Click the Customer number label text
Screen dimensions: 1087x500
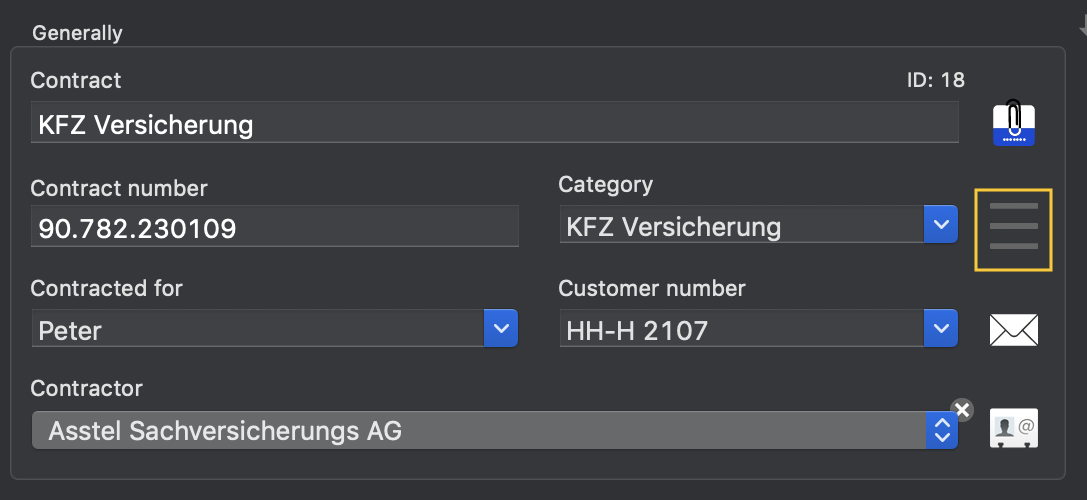[x=652, y=288]
